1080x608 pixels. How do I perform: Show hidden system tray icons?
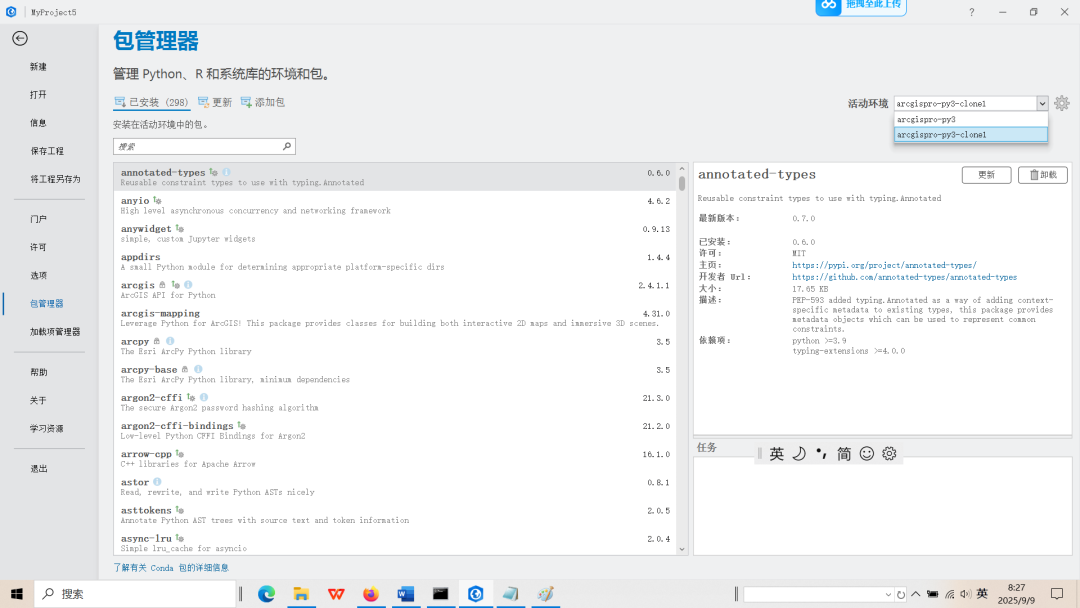coord(915,594)
